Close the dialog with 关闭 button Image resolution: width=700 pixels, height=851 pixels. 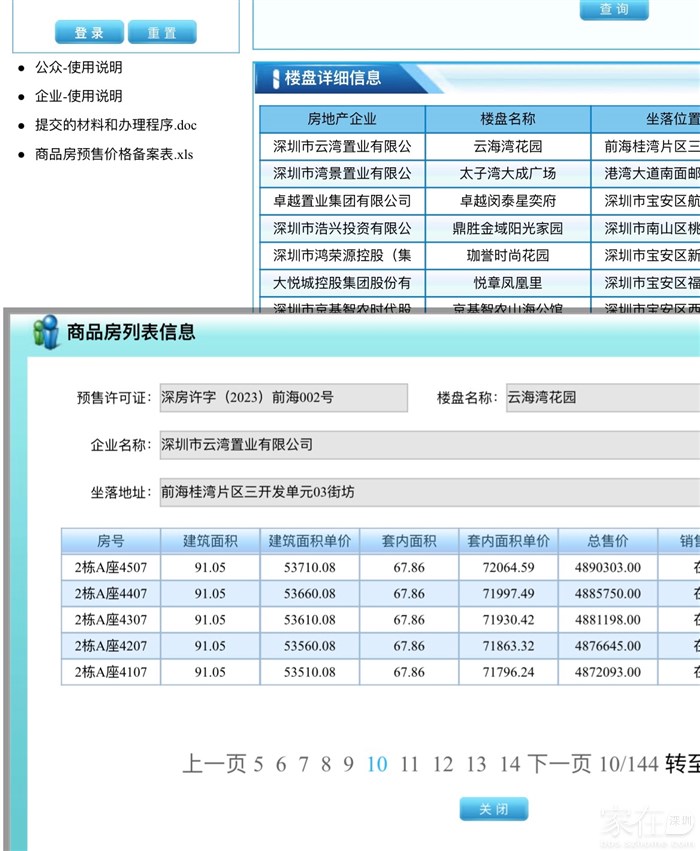pyautogui.click(x=494, y=809)
